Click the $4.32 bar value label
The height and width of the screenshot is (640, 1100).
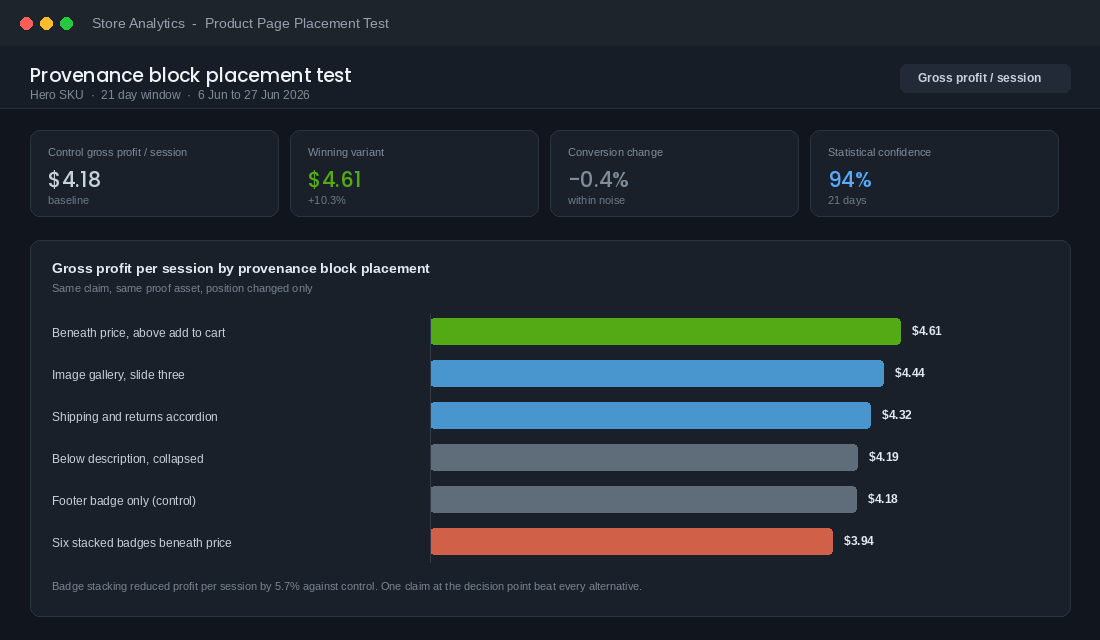(x=897, y=415)
